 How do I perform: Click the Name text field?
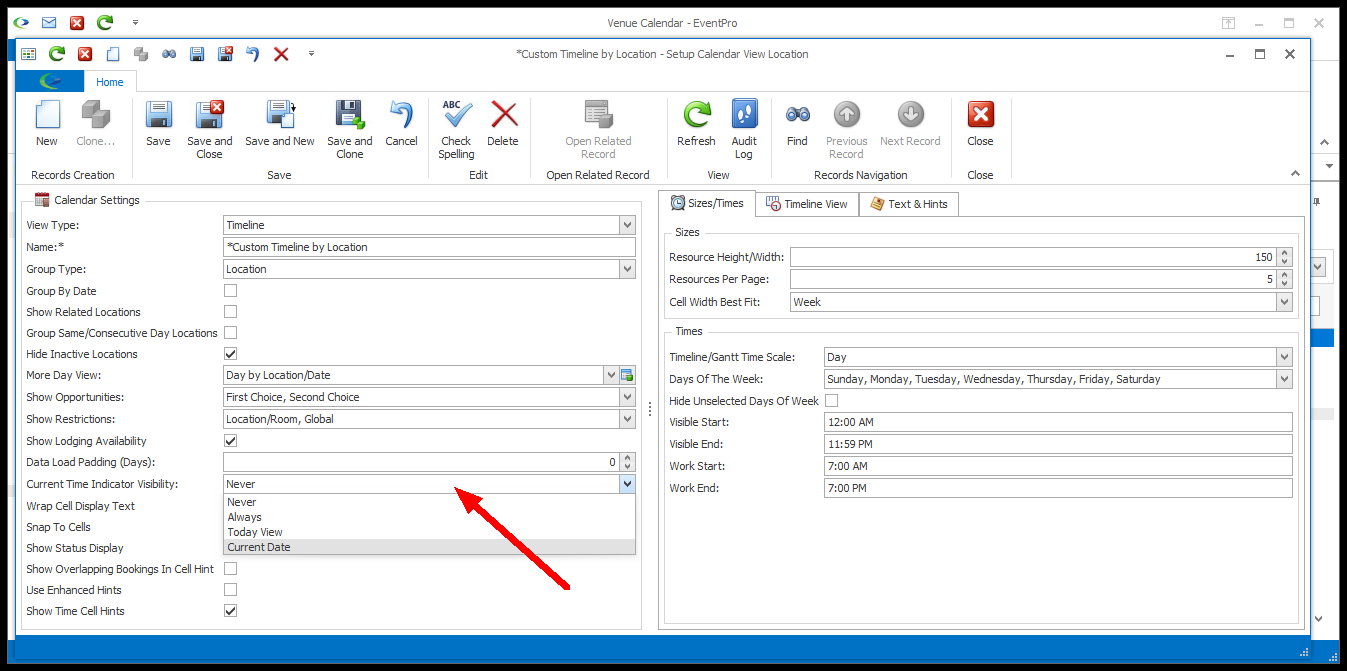[430, 247]
